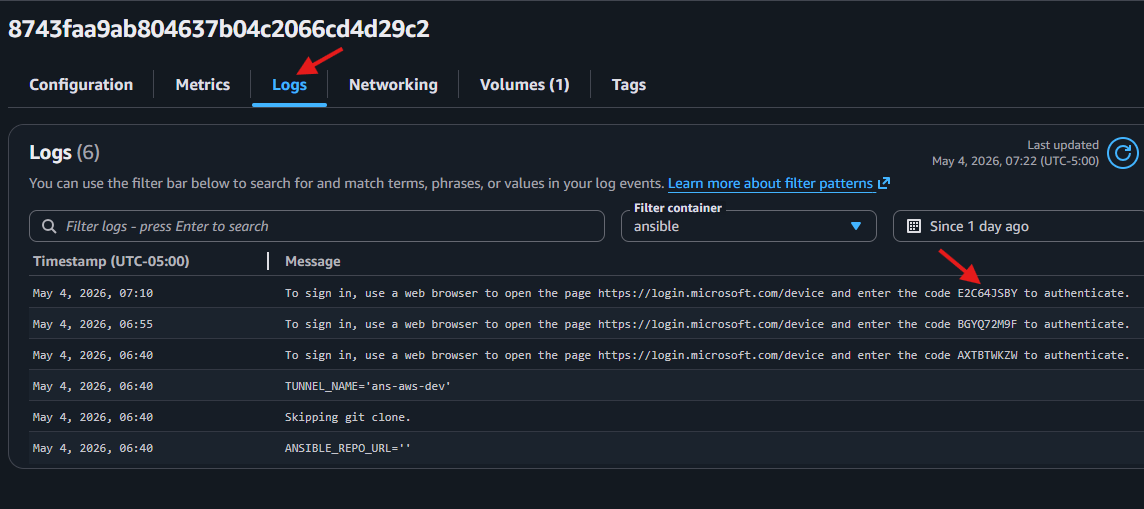The image size is (1144, 509).
Task: Expand the ansible container selector
Action: click(749, 226)
